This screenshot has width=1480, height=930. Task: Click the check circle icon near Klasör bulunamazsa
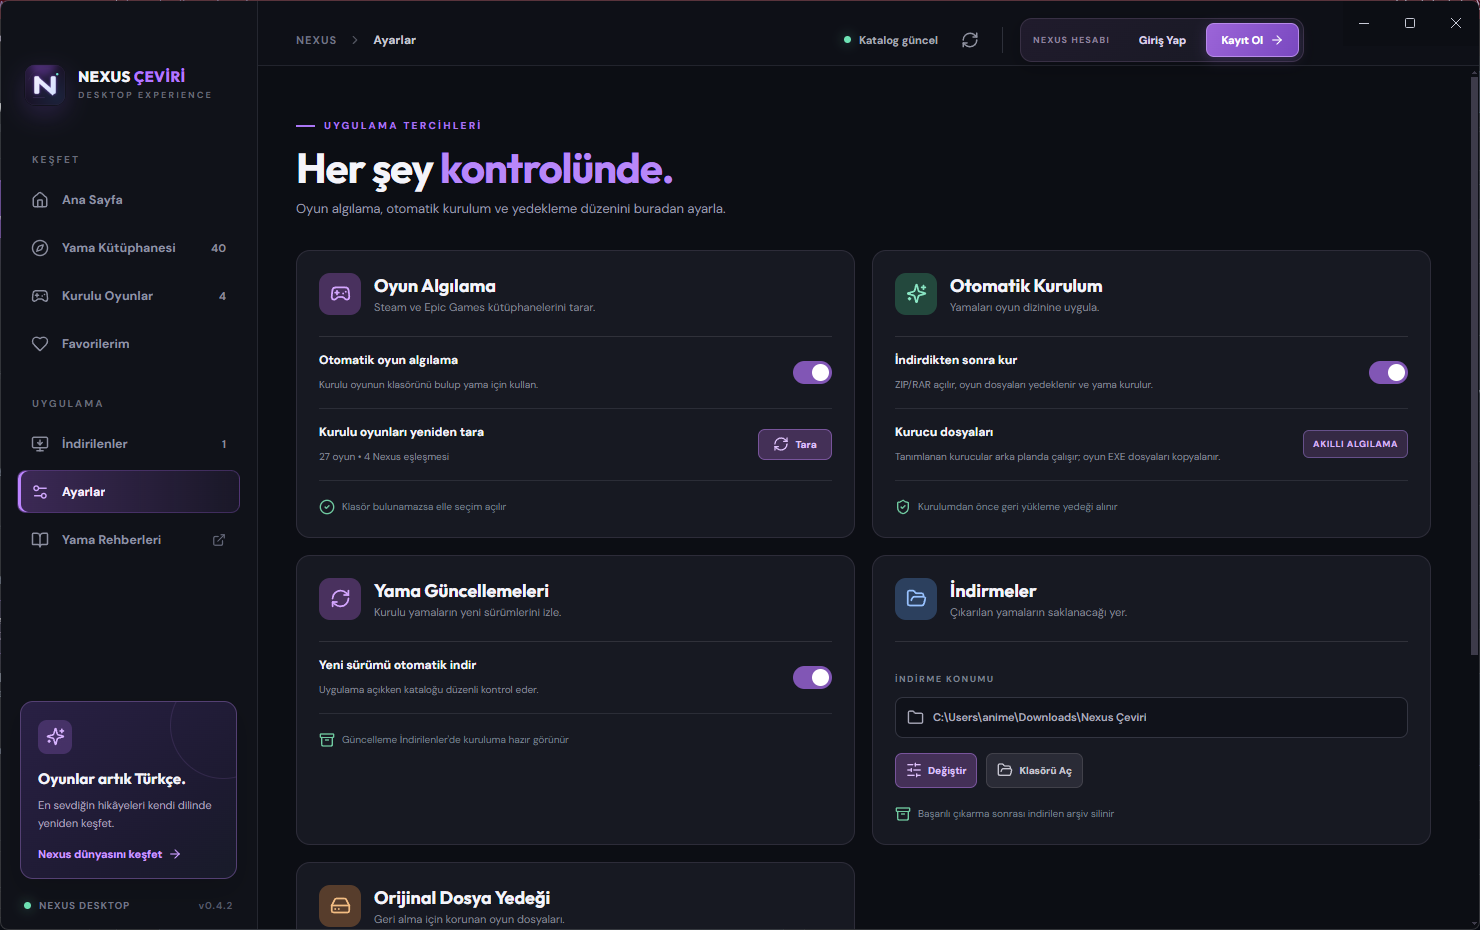(x=327, y=507)
